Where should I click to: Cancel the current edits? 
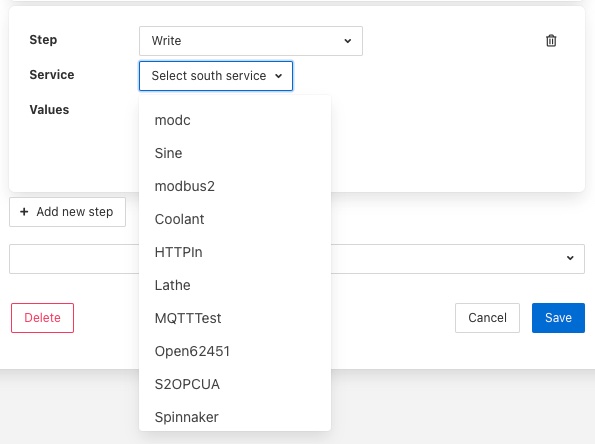click(487, 318)
